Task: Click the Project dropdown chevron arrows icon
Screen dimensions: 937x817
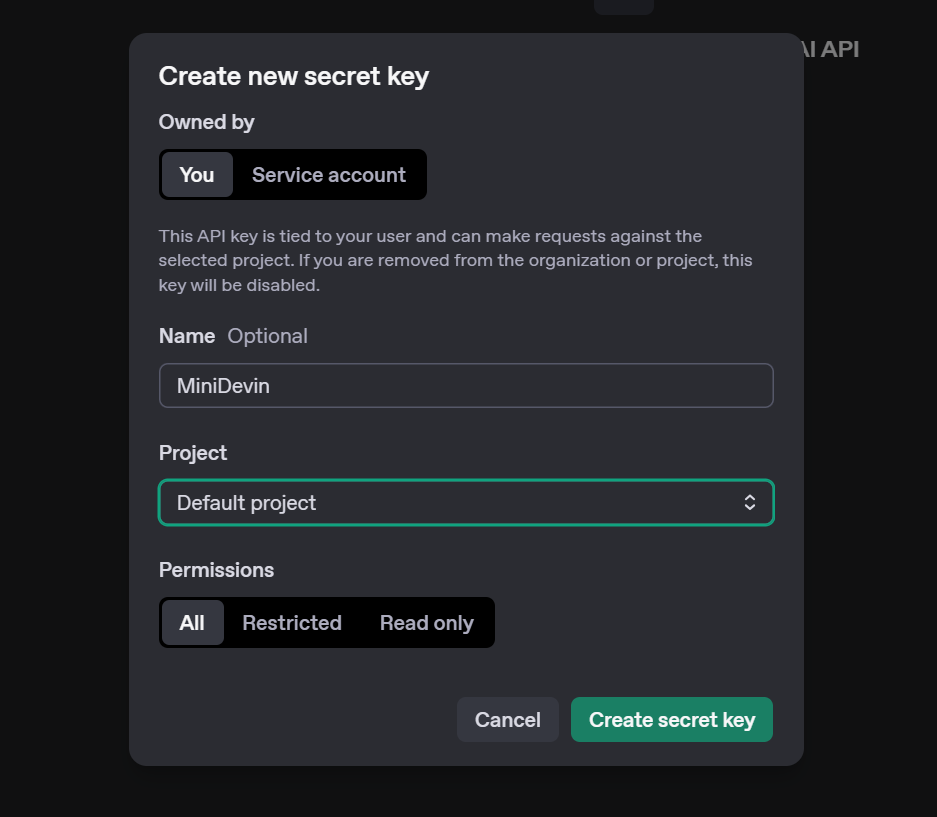Action: coord(750,503)
